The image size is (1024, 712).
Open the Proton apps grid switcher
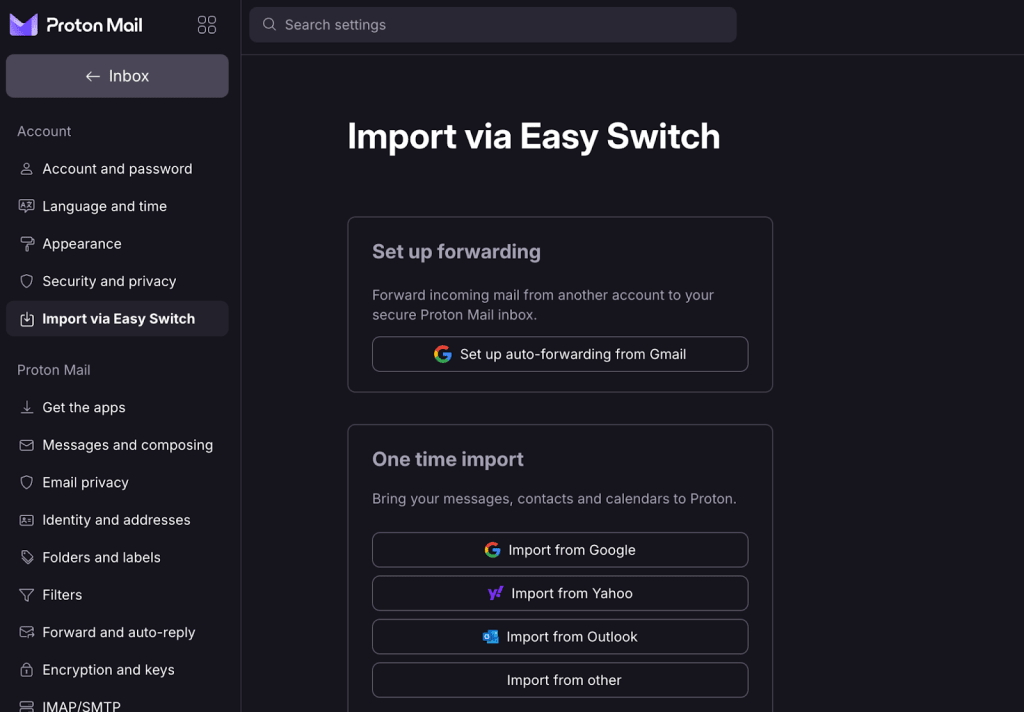pyautogui.click(x=207, y=25)
